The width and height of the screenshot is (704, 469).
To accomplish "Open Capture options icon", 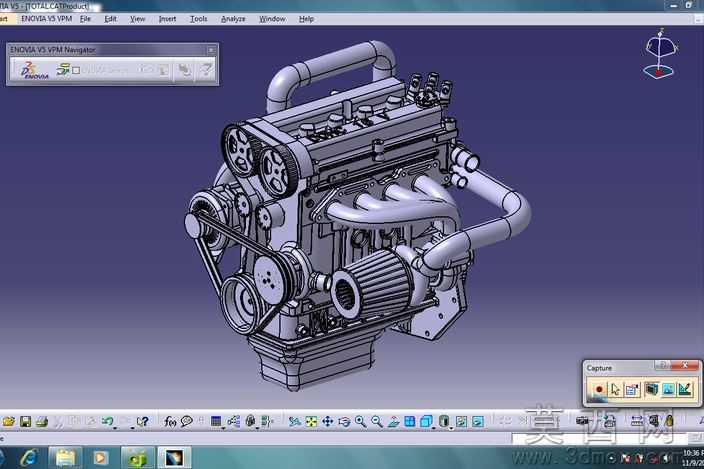I will [x=632, y=389].
